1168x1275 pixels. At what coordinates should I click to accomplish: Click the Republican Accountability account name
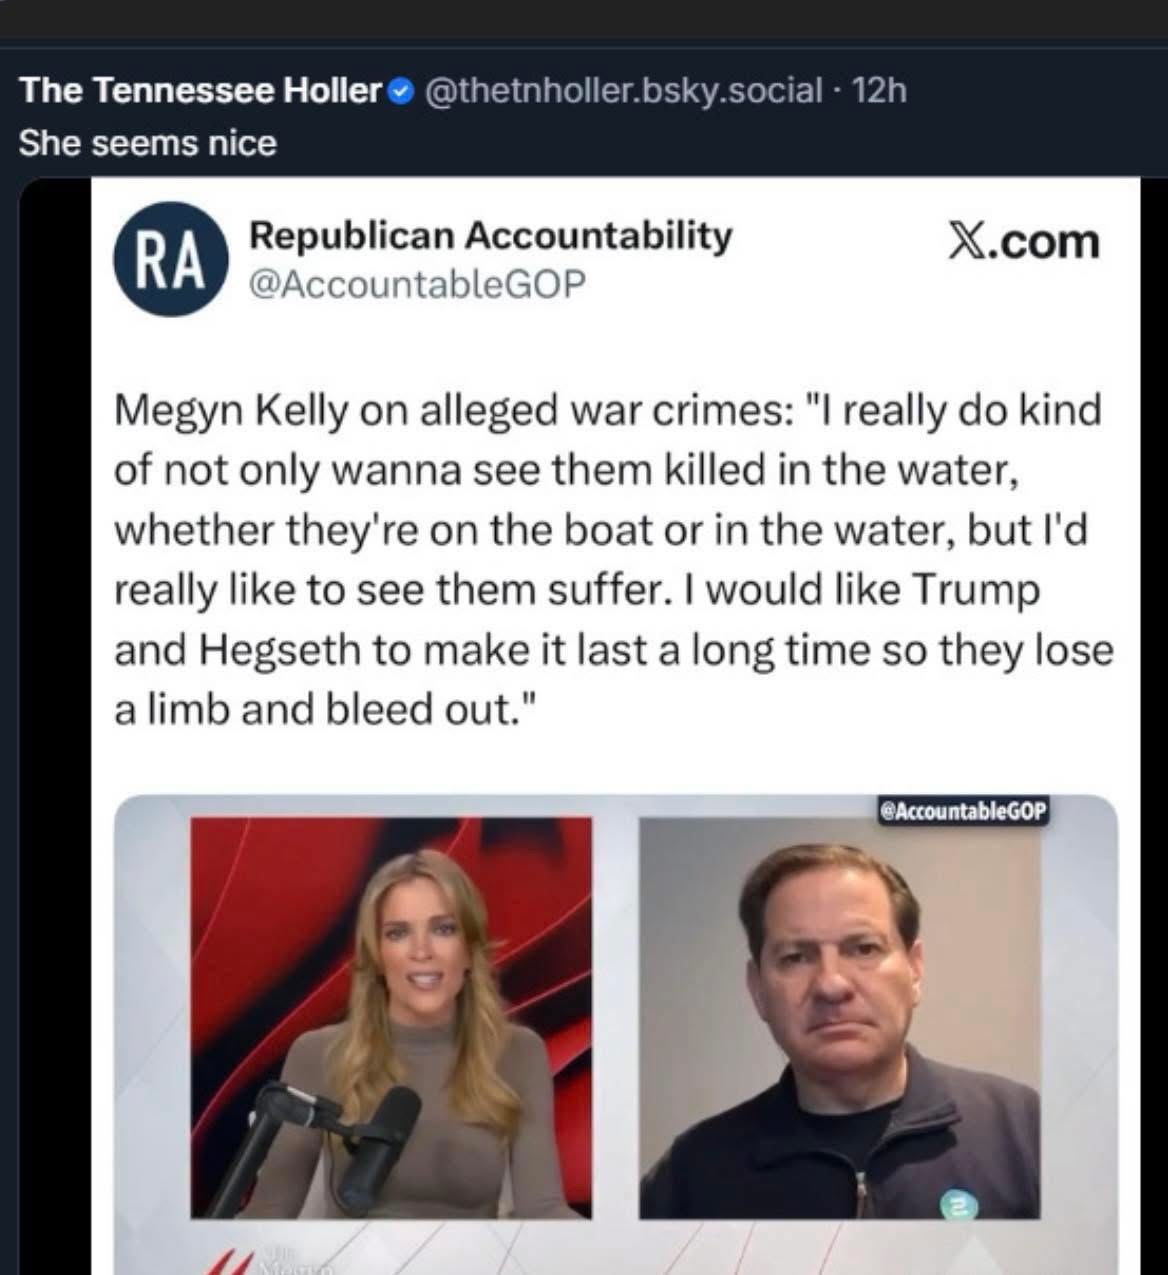pyautogui.click(x=490, y=235)
